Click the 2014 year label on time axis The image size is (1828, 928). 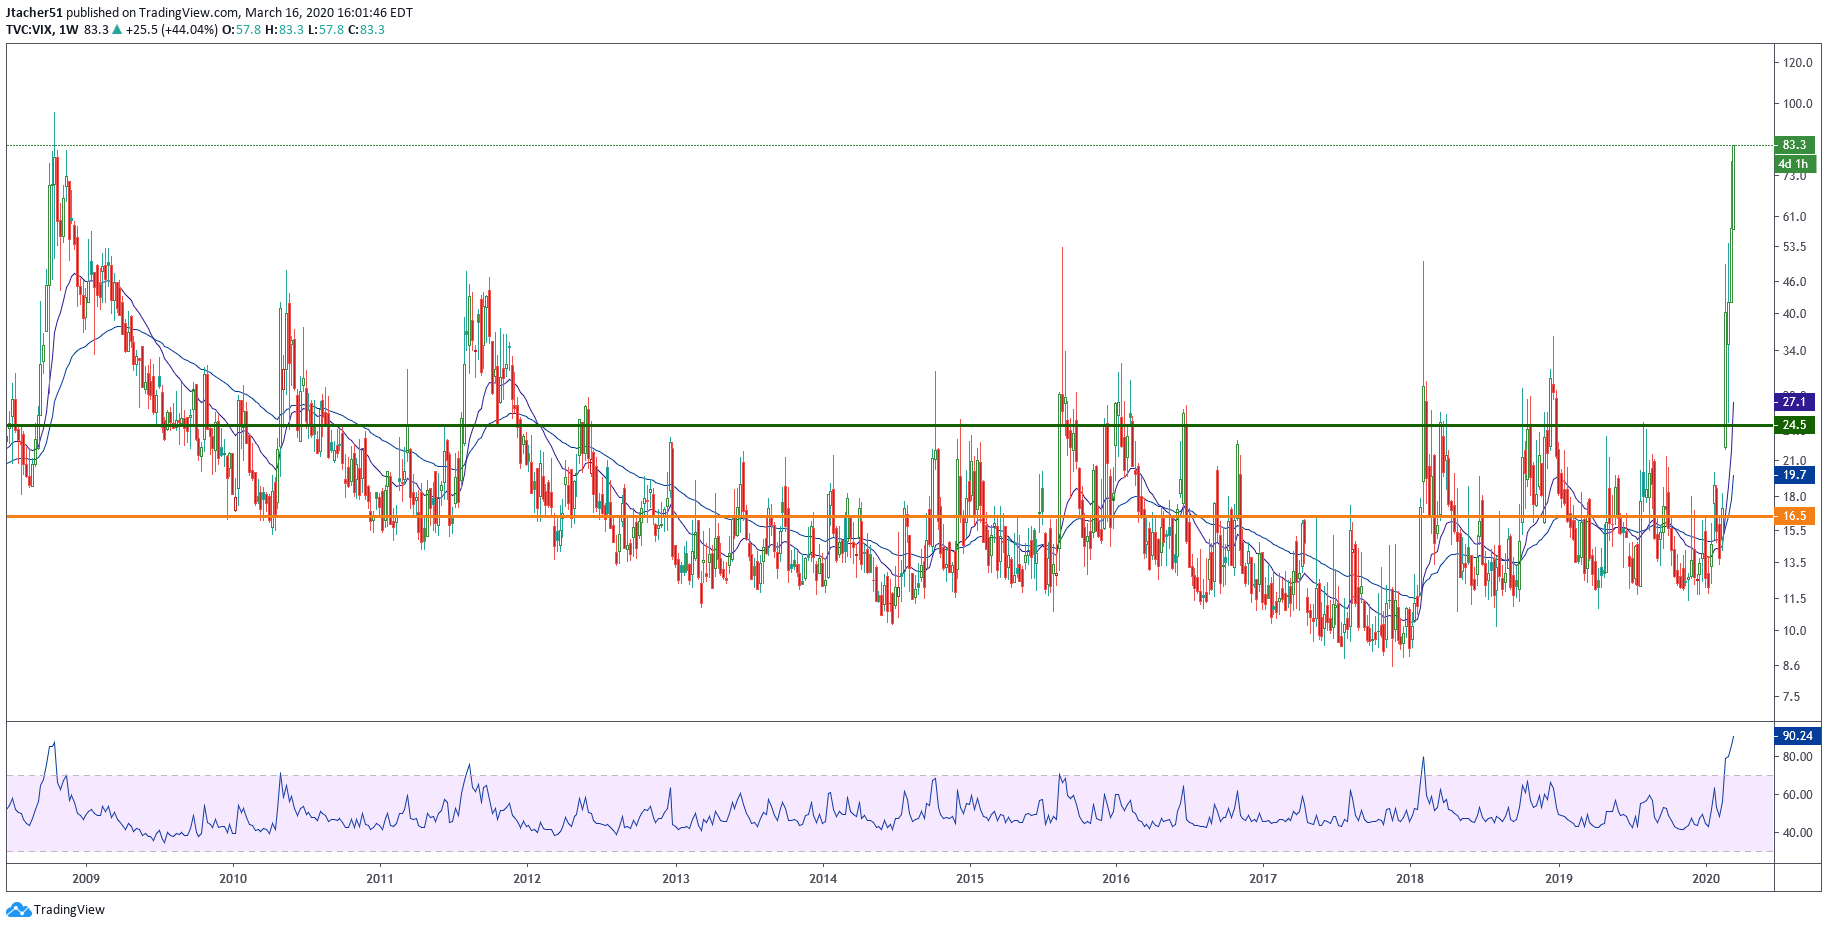click(x=823, y=879)
